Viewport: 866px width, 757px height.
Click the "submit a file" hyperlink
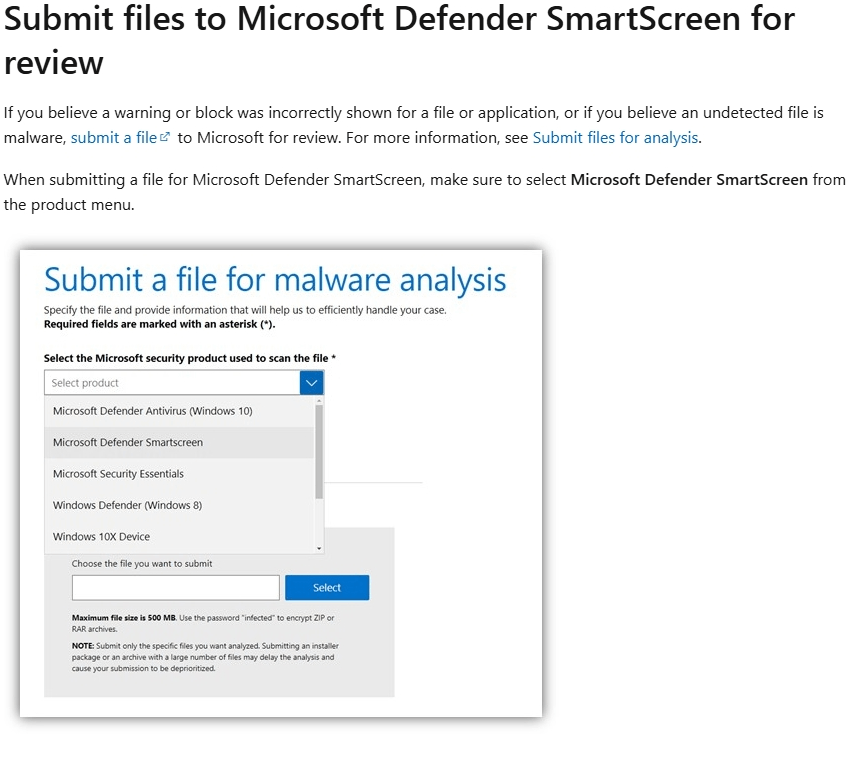click(113, 137)
